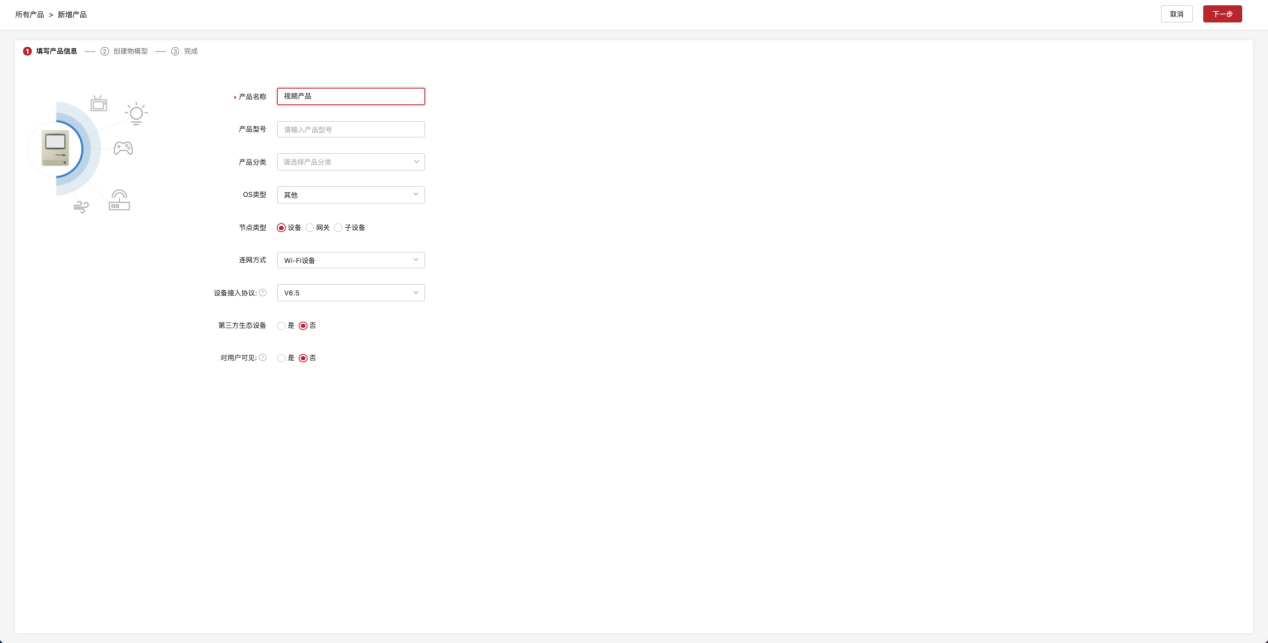Open the 产品分类 dropdown
1268x643 pixels.
tap(350, 162)
